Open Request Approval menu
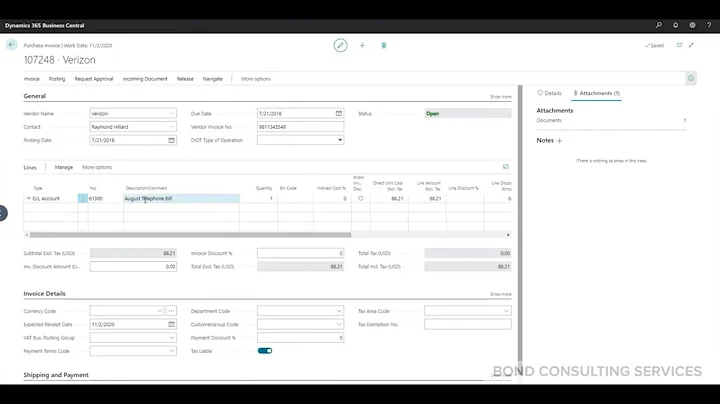 [x=94, y=79]
